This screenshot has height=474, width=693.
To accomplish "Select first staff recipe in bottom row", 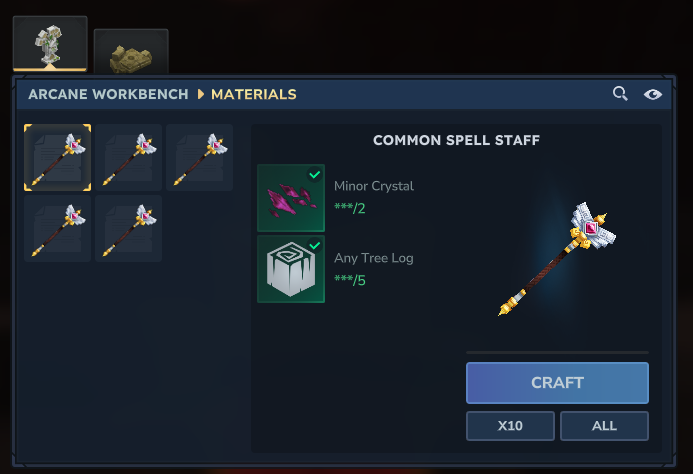I will (57, 229).
